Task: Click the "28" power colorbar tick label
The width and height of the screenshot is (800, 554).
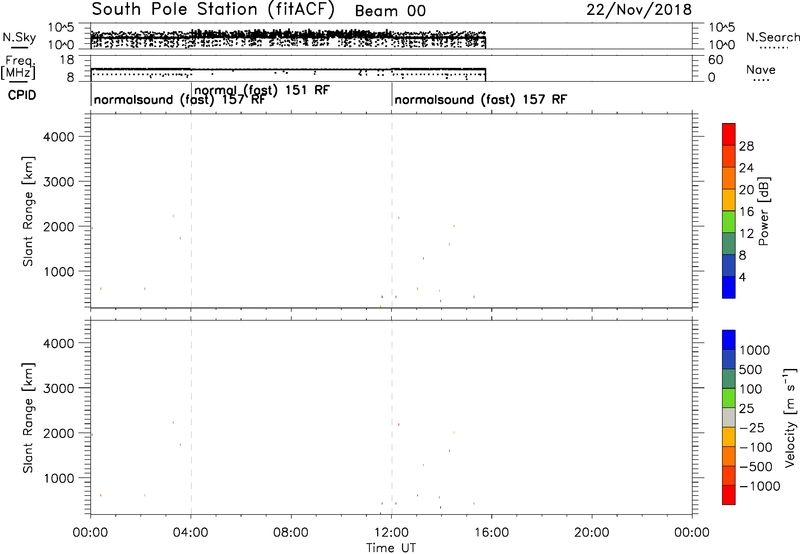Action: click(746, 146)
